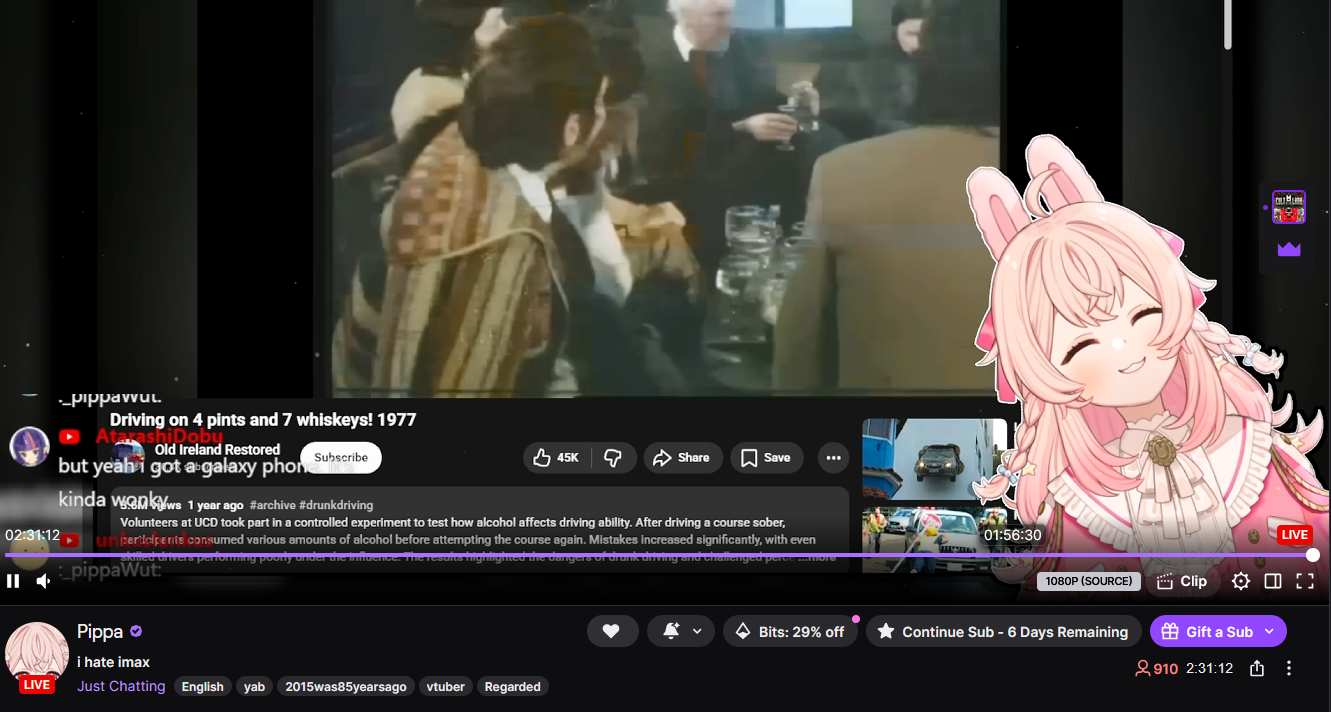Click the user icon beside viewer count
This screenshot has width=1331, height=712.
(x=1143, y=668)
